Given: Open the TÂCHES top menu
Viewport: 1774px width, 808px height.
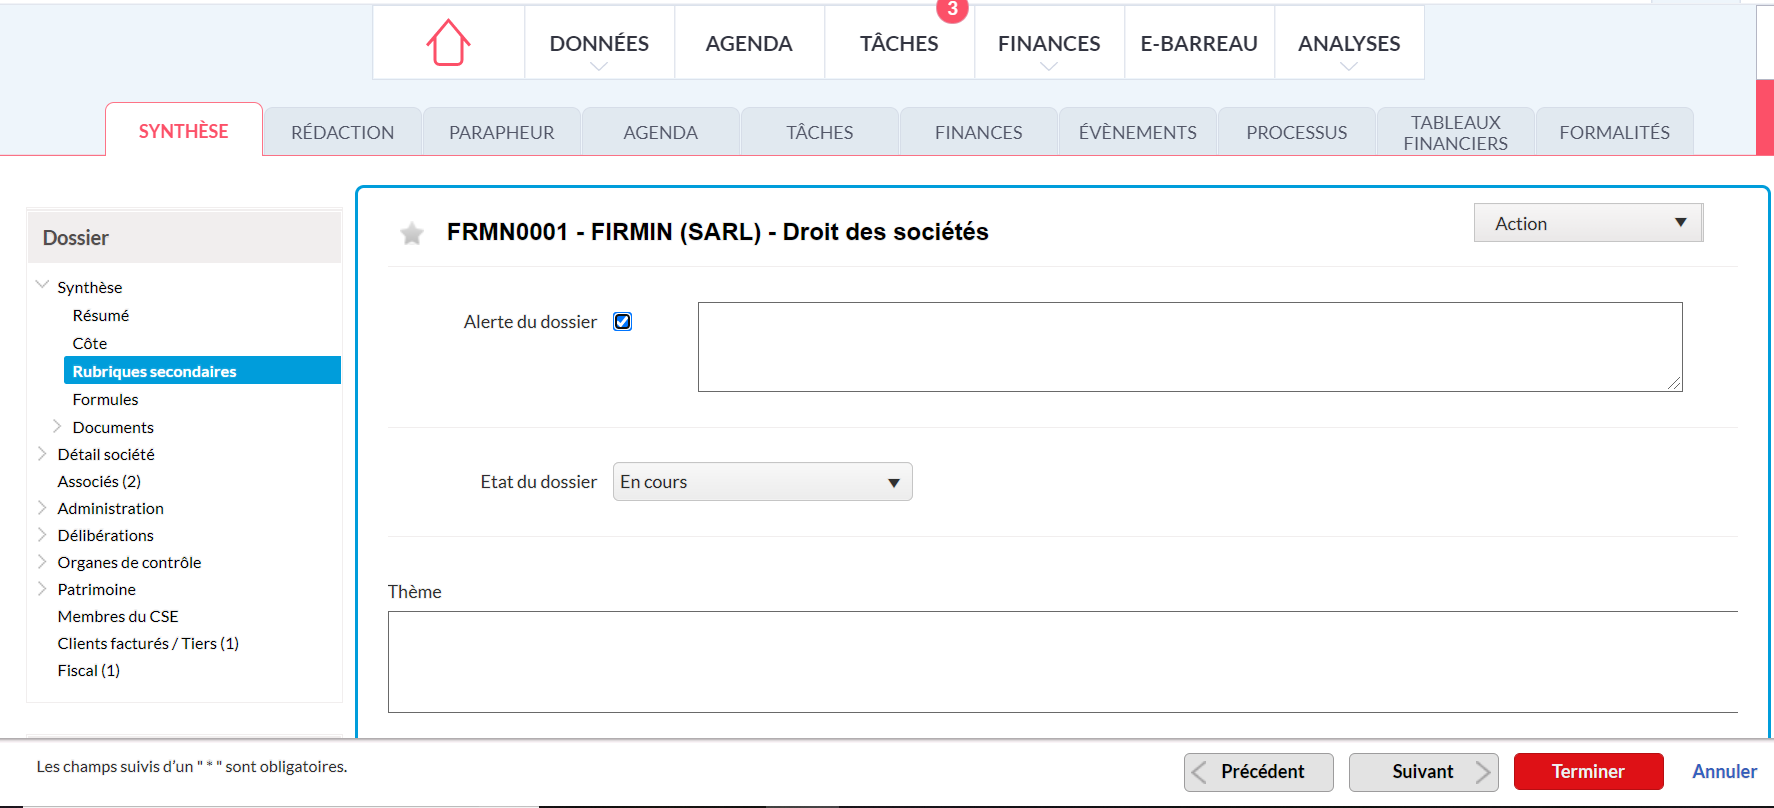Looking at the screenshot, I should click(x=899, y=43).
